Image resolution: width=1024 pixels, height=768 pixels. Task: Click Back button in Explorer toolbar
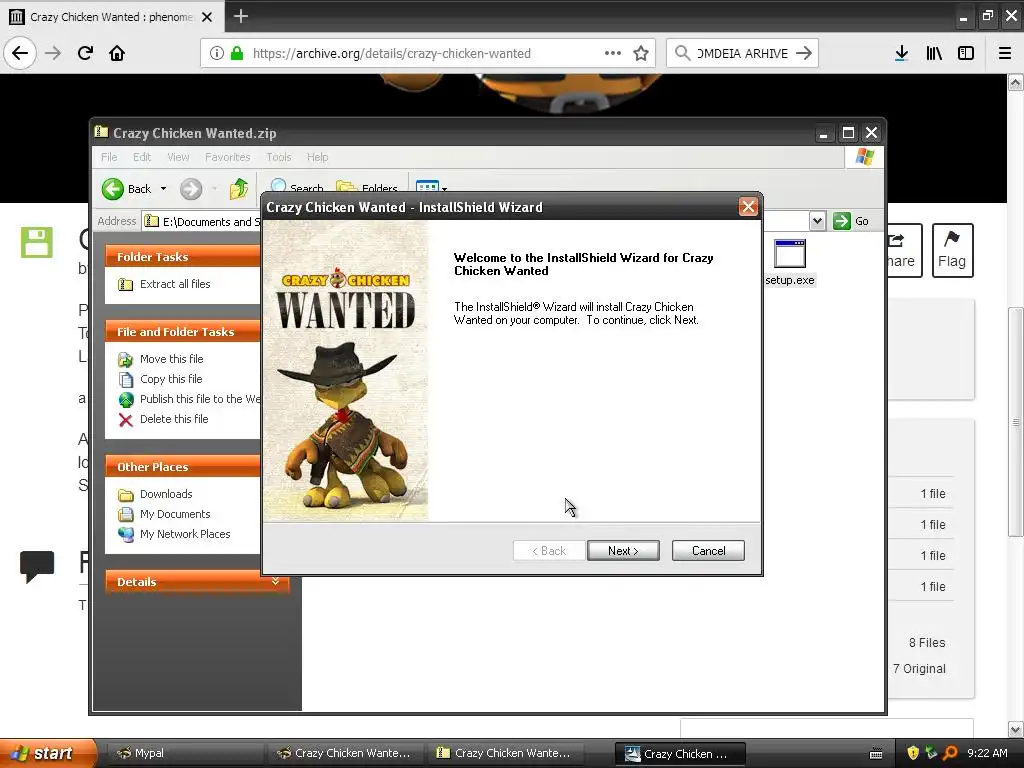tap(127, 189)
